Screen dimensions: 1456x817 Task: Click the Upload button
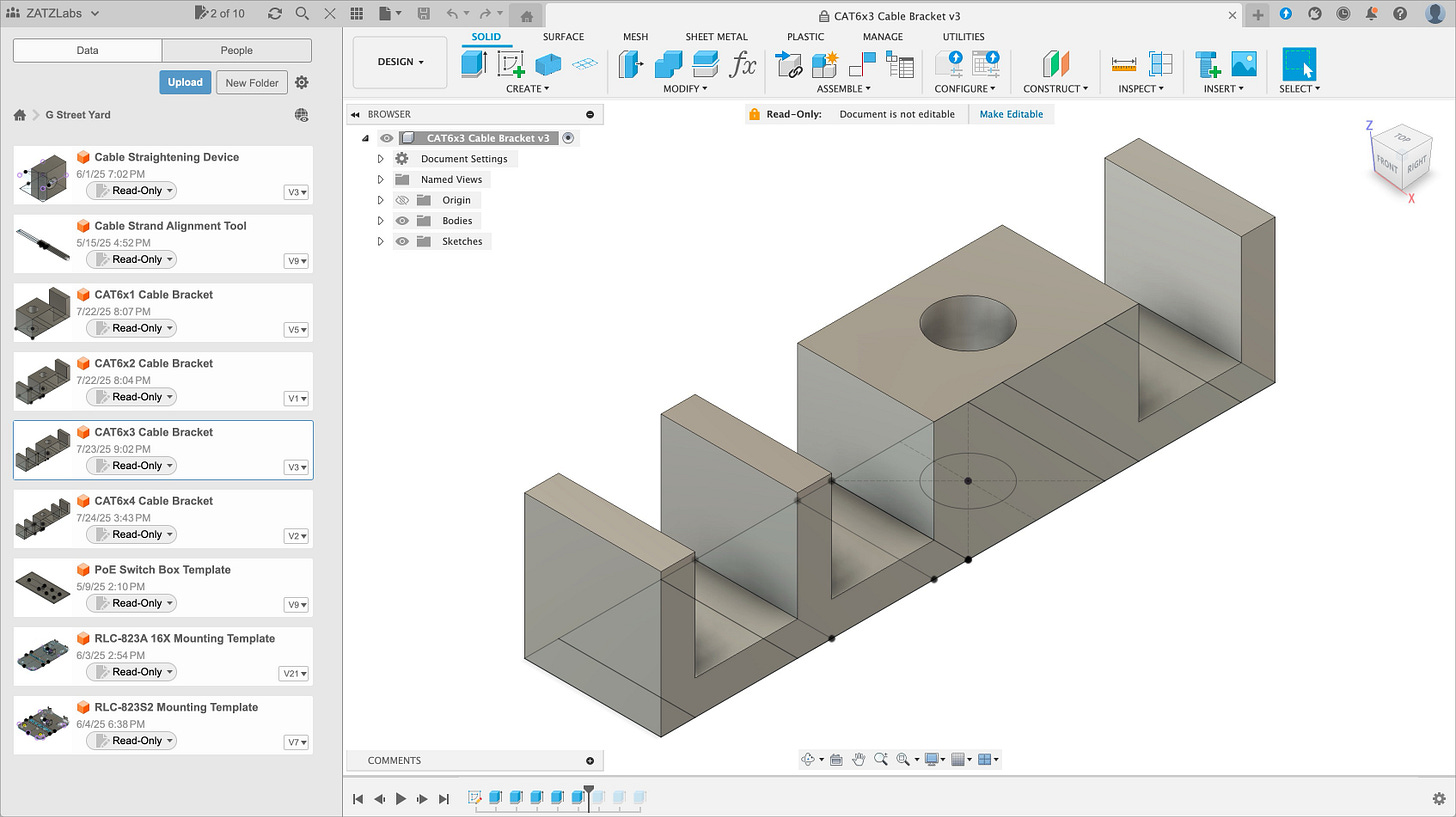click(185, 82)
